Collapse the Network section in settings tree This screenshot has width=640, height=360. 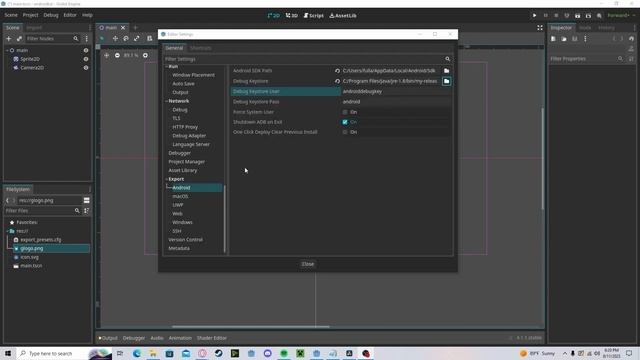(167, 101)
